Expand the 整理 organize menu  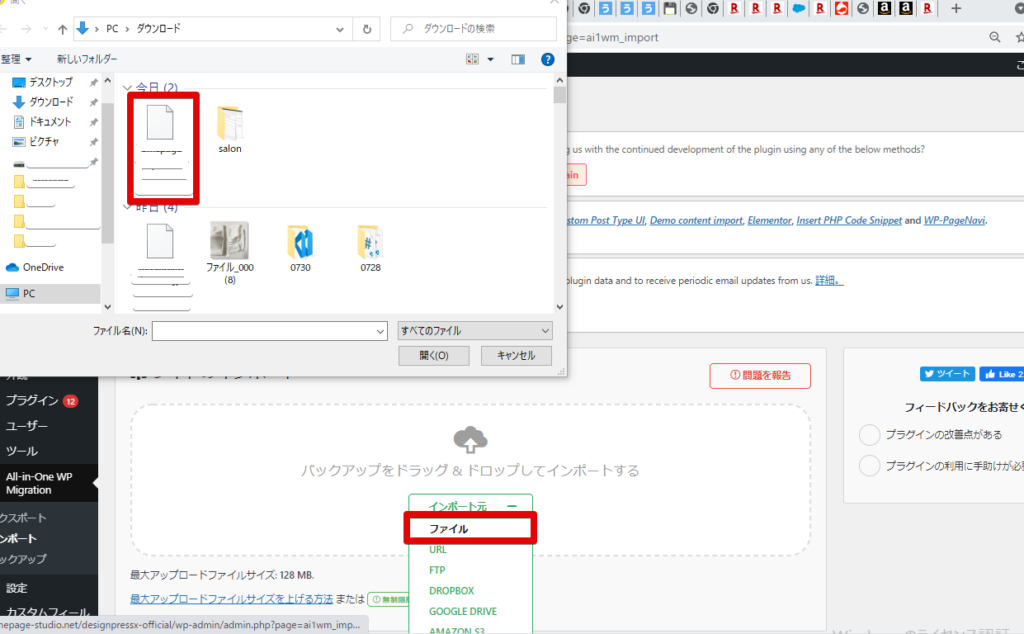pos(17,60)
